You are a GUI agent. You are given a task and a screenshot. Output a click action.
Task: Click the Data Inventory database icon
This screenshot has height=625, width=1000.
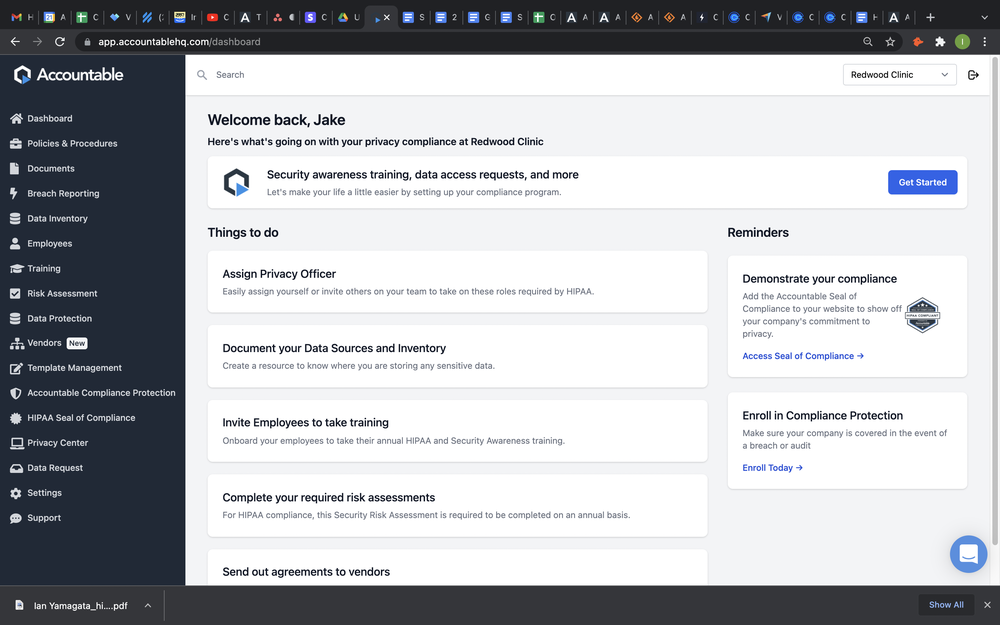15,218
